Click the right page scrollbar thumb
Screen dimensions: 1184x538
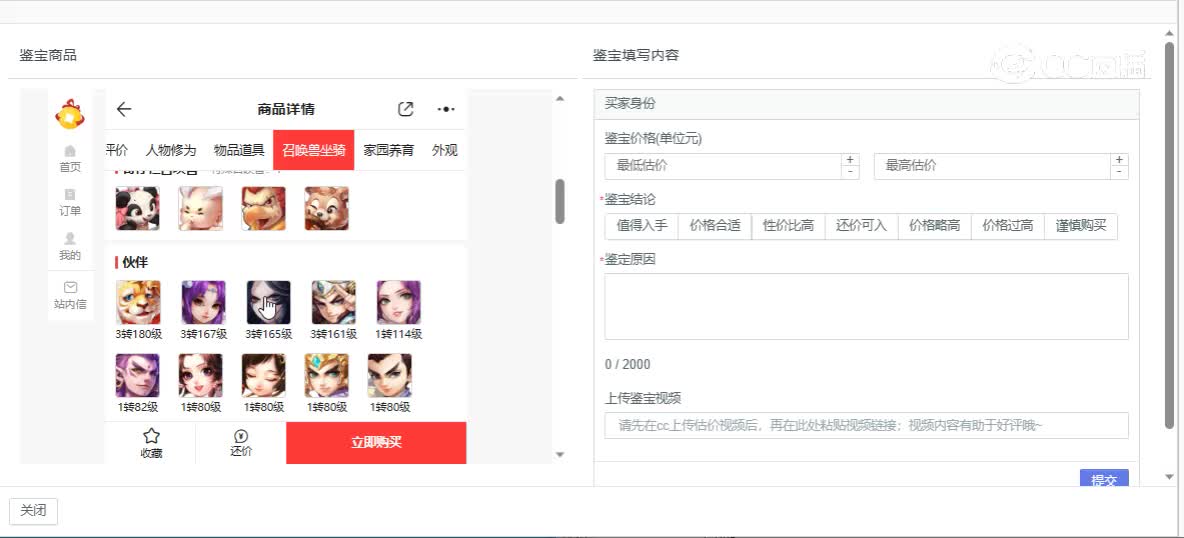1170,234
